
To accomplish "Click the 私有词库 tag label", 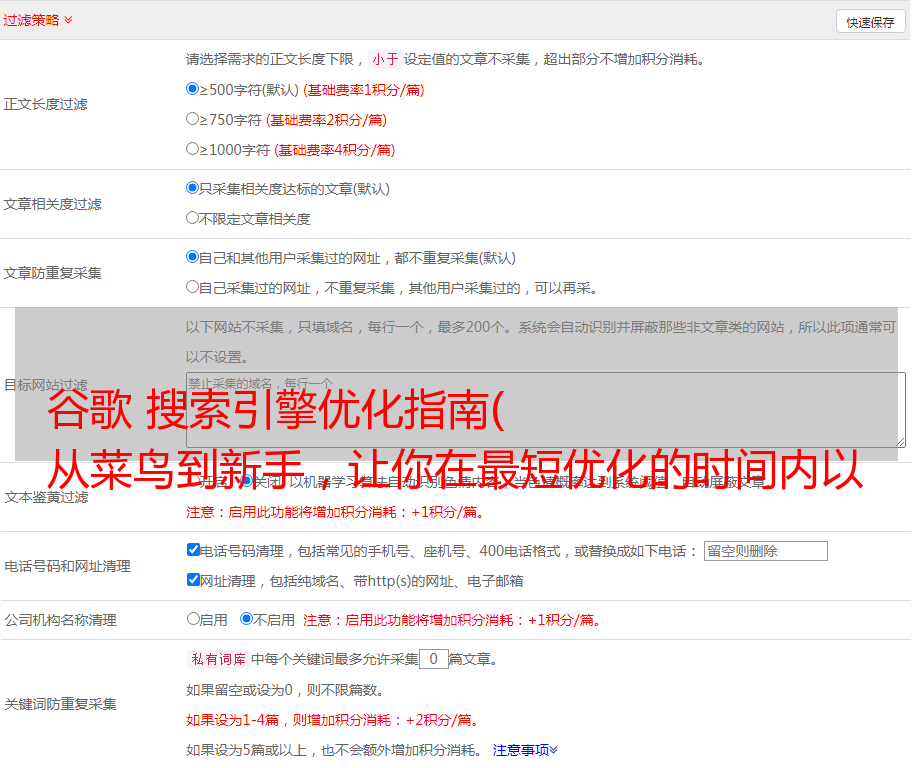I will pos(217,659).
